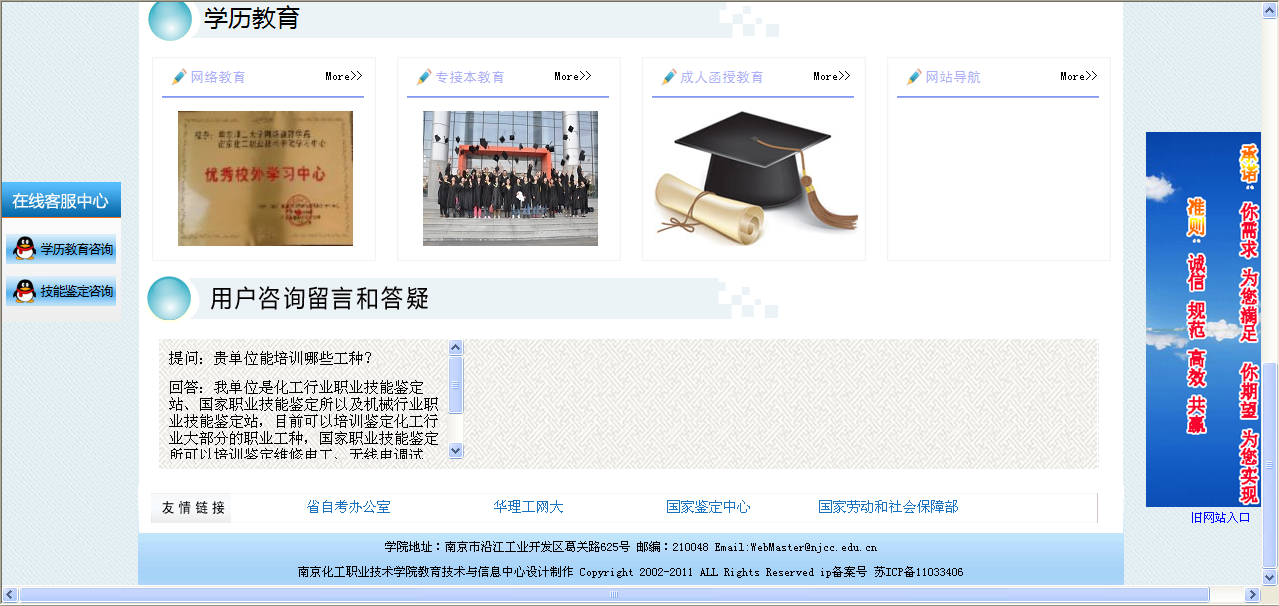
Task: Click the QQ penguin icon for 学历教育咨询
Action: pos(25,249)
